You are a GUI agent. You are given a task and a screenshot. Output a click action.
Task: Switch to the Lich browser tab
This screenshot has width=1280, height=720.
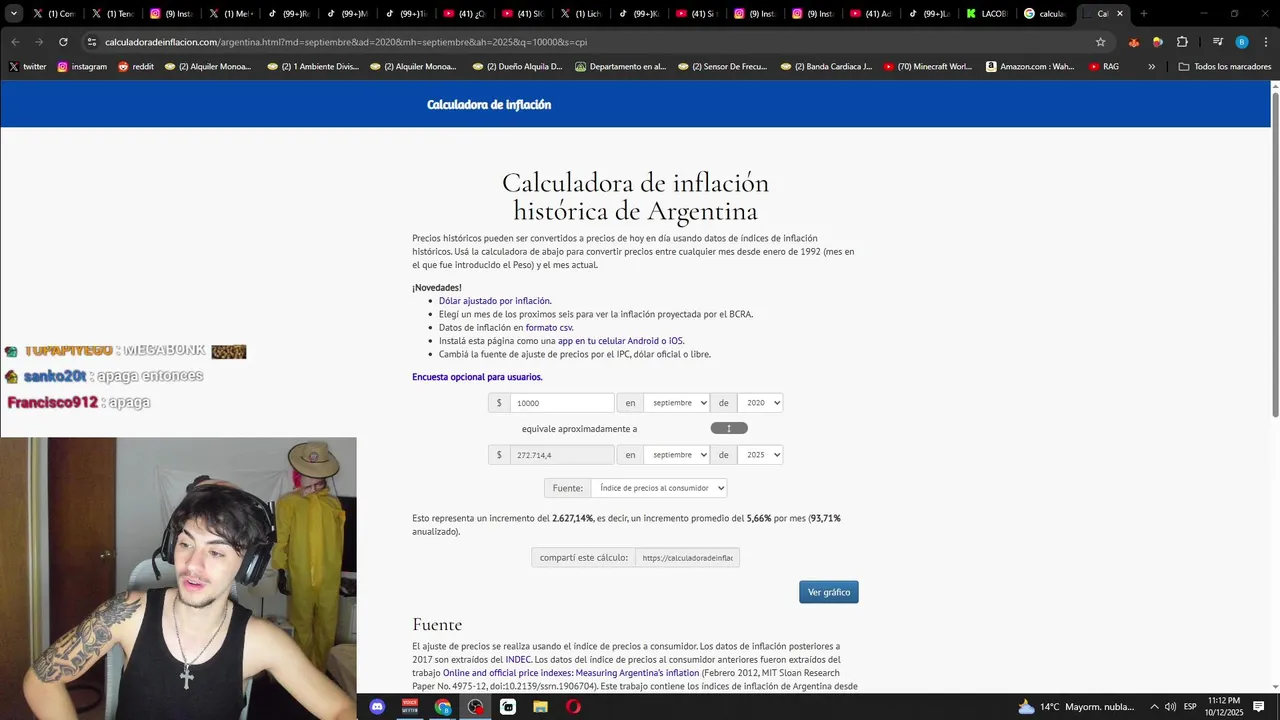(581, 14)
